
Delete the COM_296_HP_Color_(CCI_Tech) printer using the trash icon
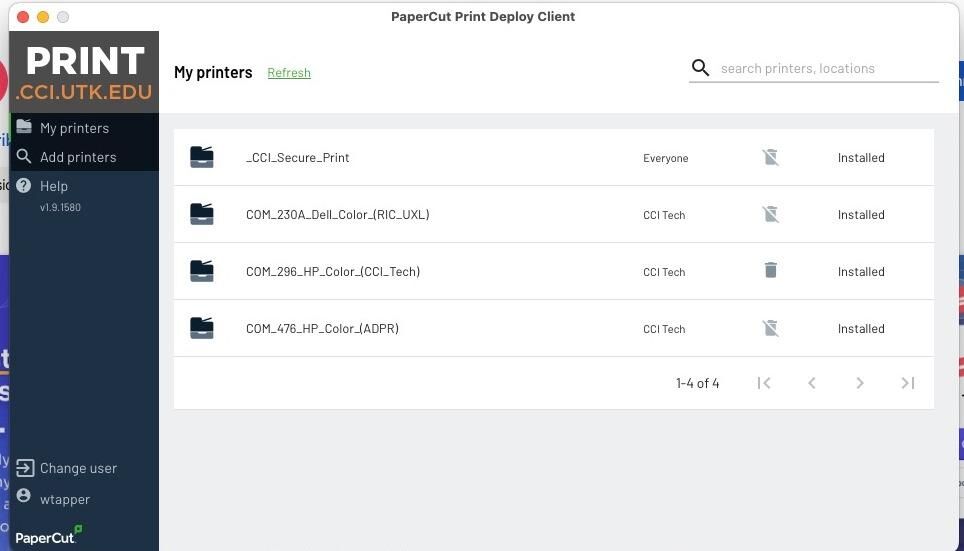770,270
